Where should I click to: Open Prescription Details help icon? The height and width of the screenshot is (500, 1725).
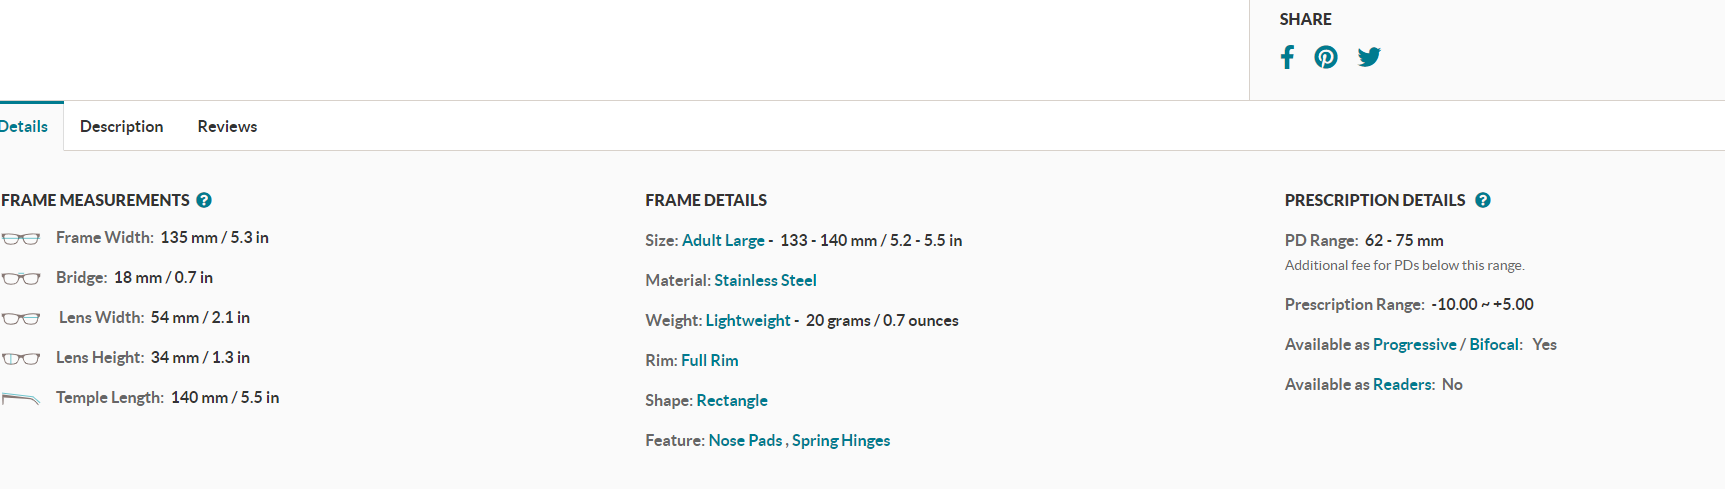click(1483, 200)
